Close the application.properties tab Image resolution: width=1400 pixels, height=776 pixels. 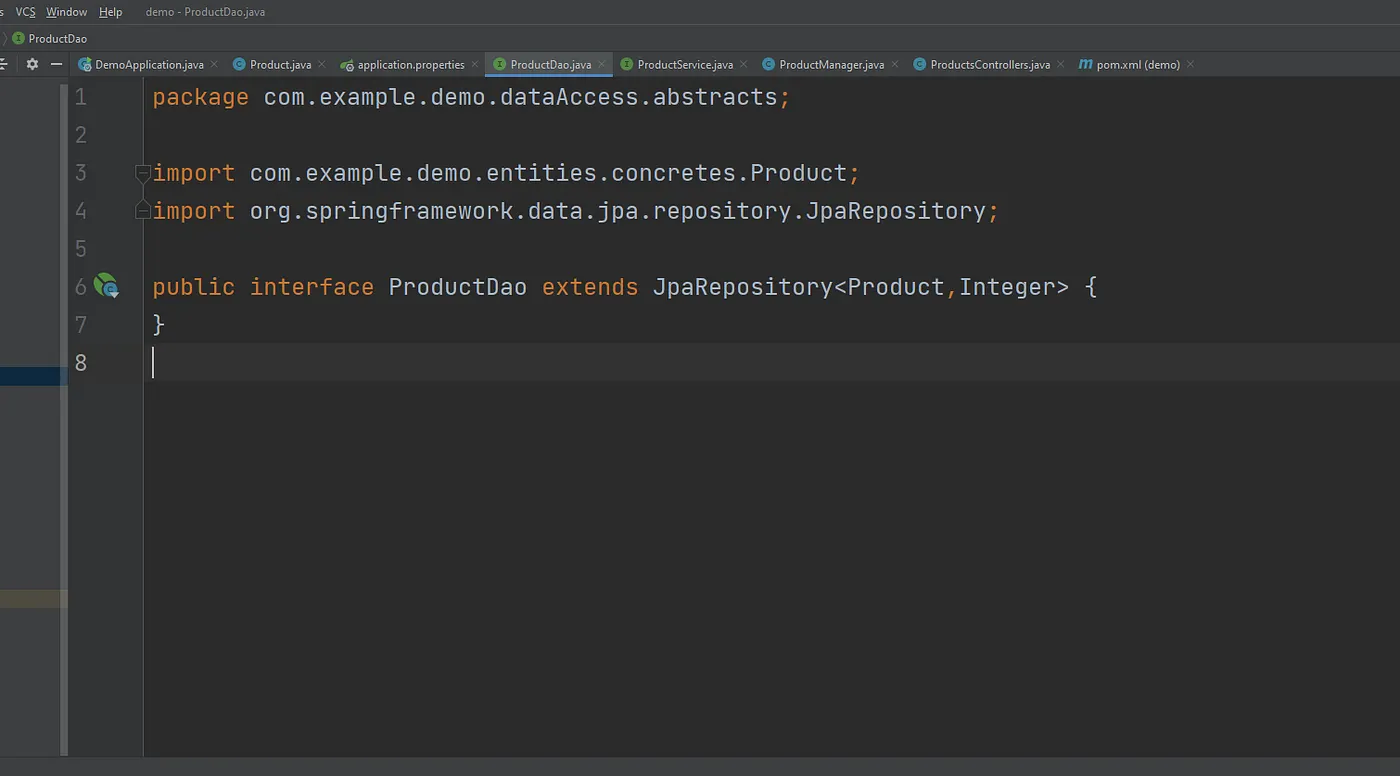click(475, 65)
